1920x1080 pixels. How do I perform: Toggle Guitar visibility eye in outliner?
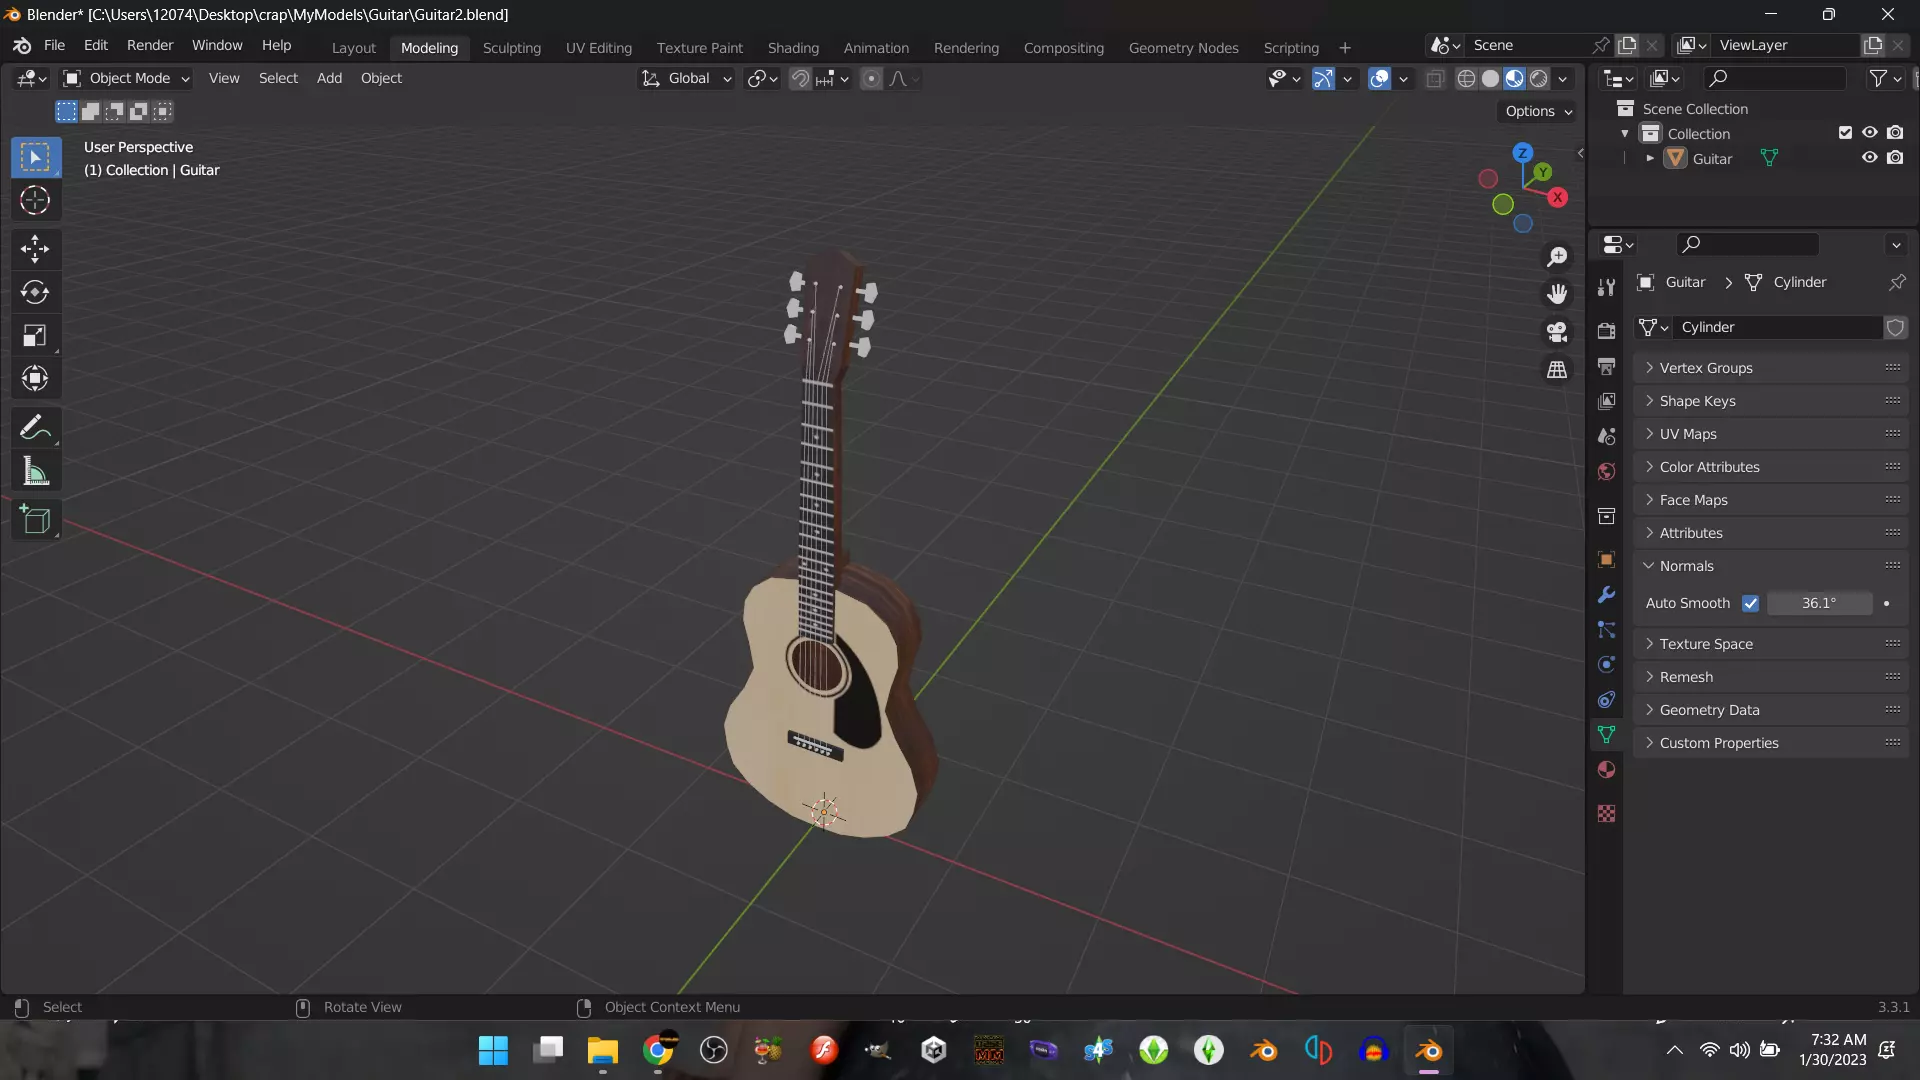click(x=1869, y=158)
